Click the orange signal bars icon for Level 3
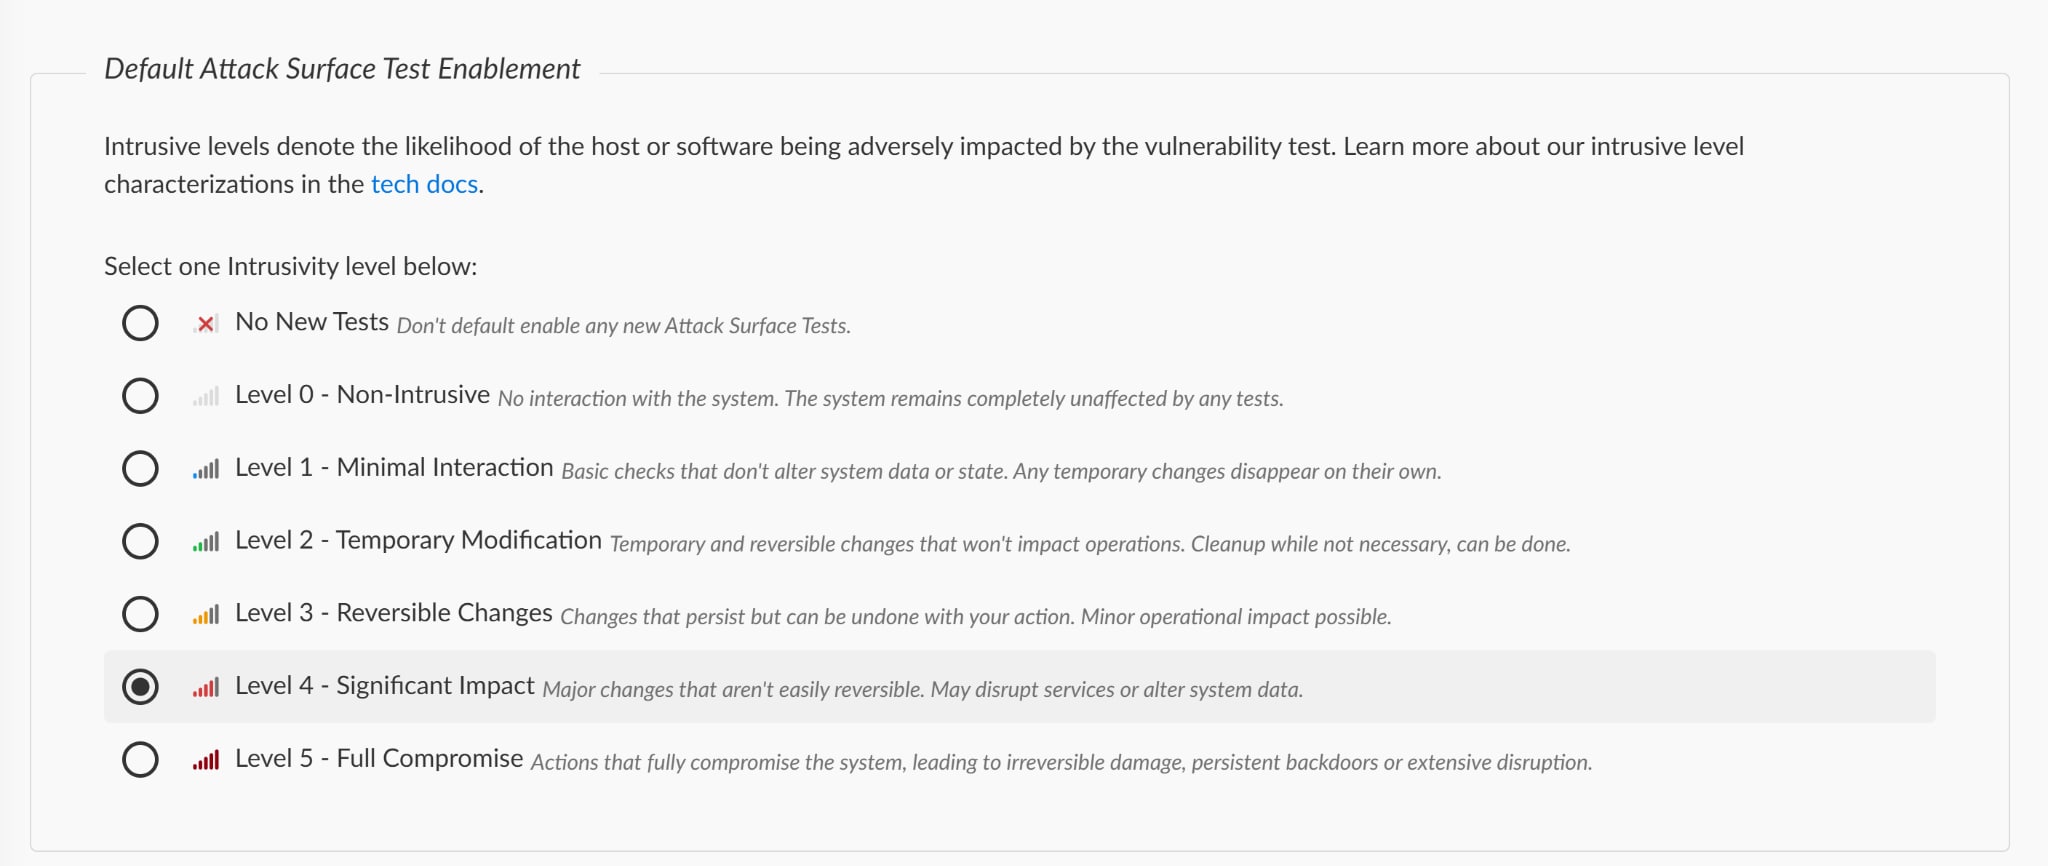2048x866 pixels. pyautogui.click(x=206, y=615)
